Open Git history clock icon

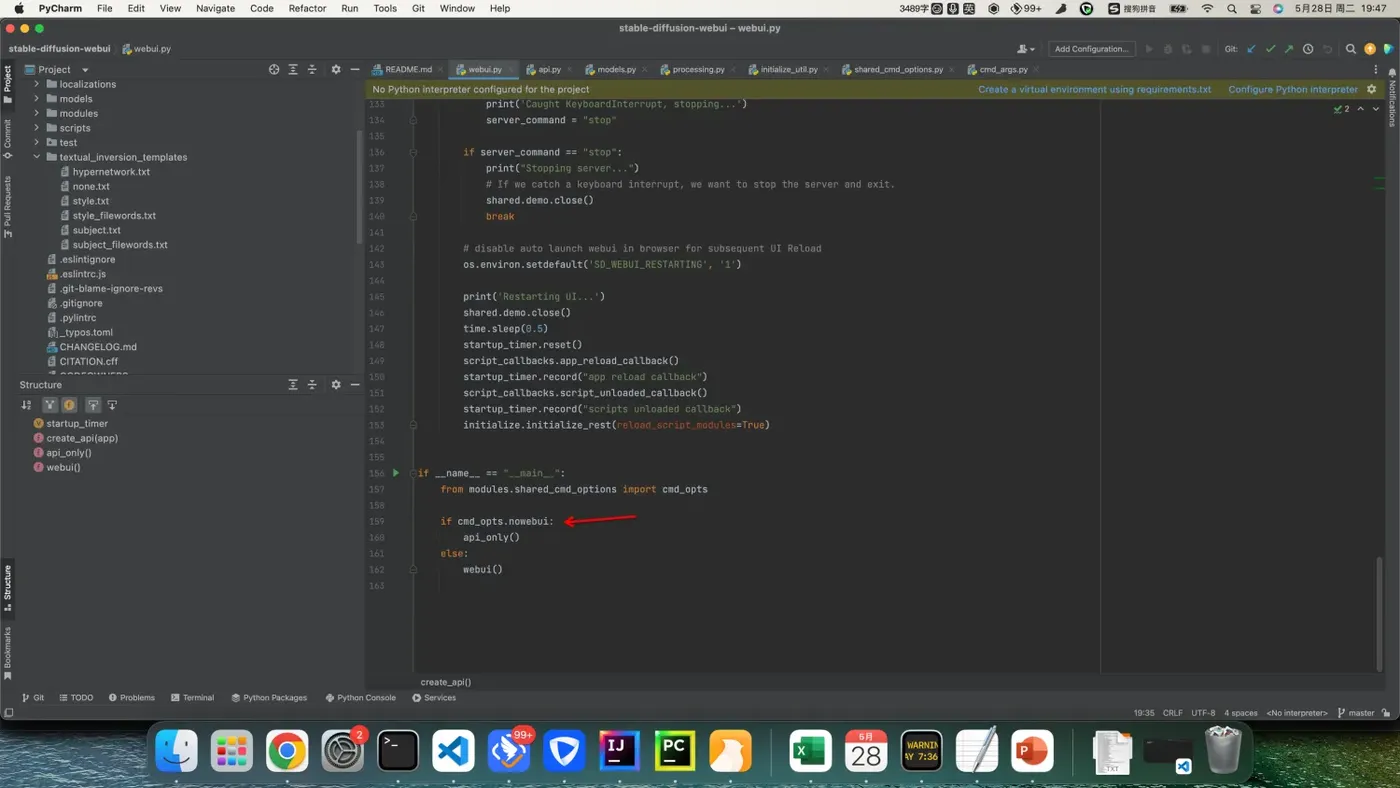coord(1308,49)
